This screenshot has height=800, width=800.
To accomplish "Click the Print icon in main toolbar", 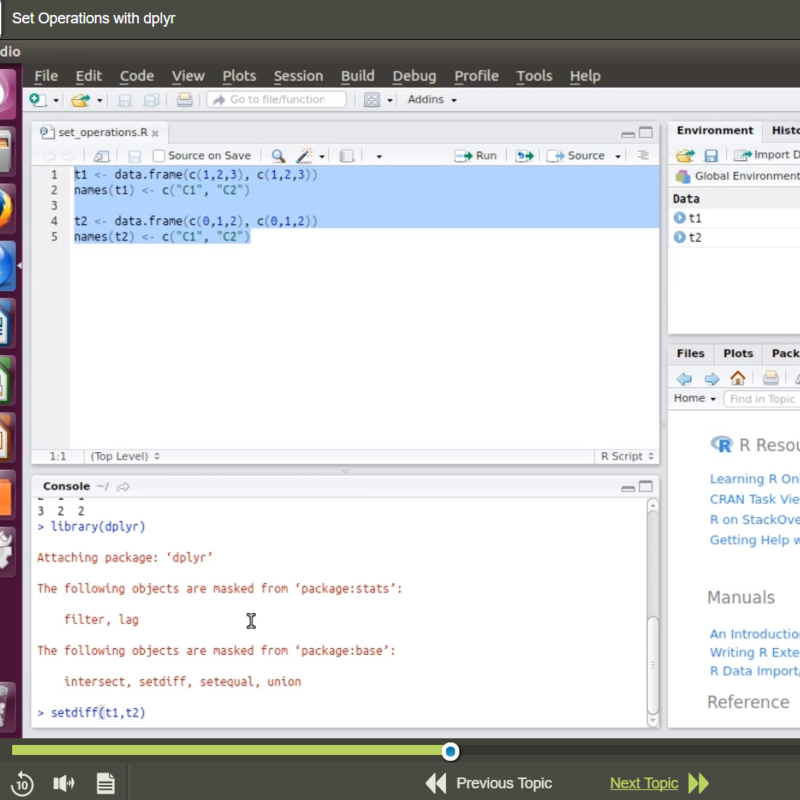I will coord(184,99).
